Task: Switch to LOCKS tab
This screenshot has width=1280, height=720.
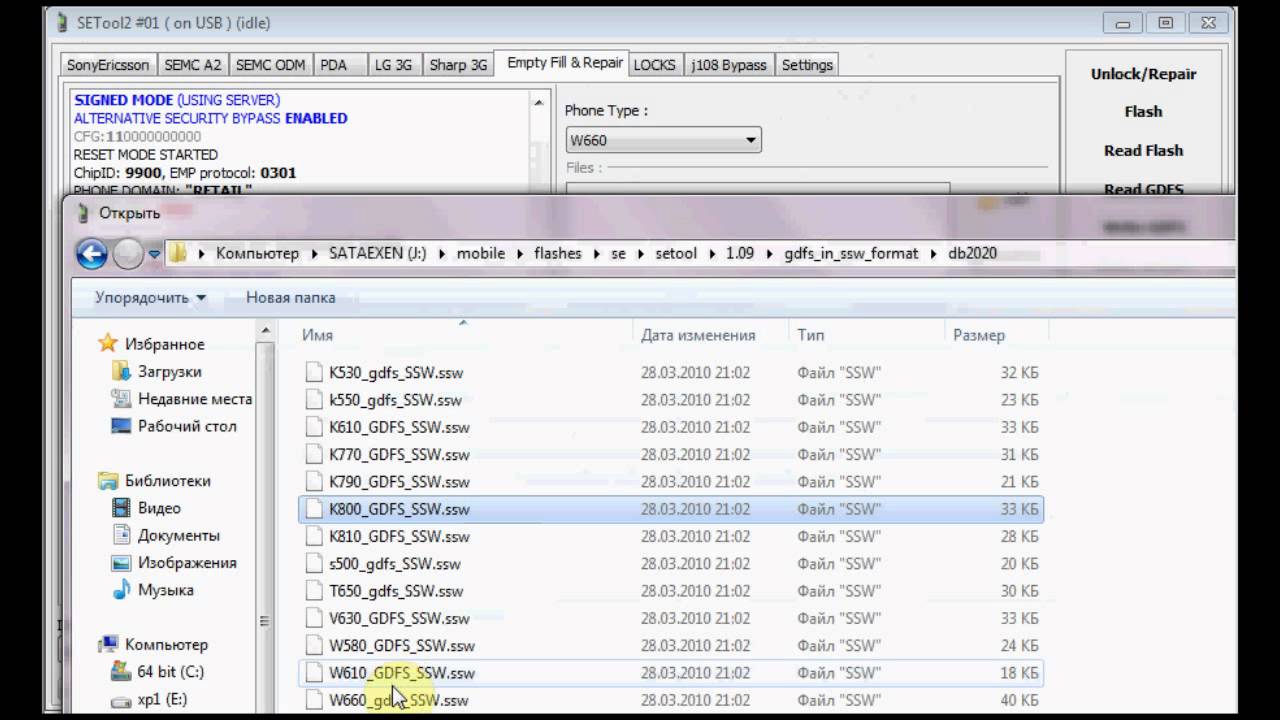Action: (x=655, y=65)
